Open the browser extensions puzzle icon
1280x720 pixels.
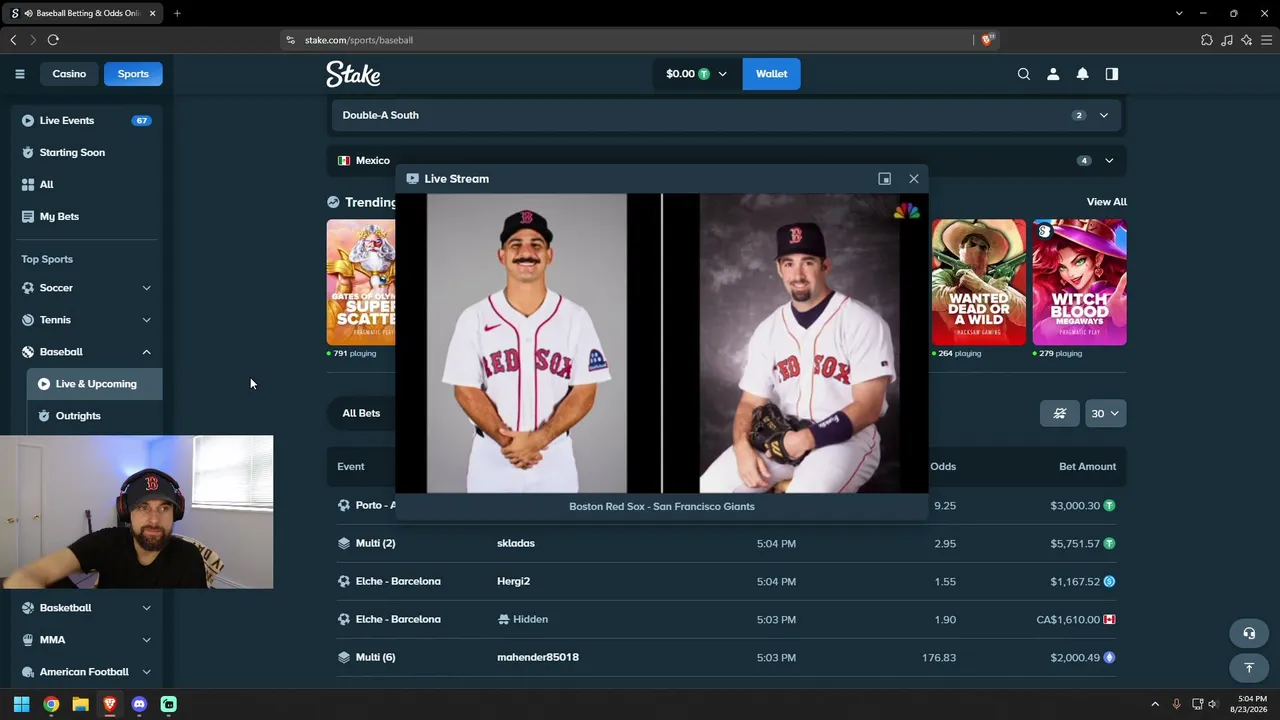coord(1207,40)
